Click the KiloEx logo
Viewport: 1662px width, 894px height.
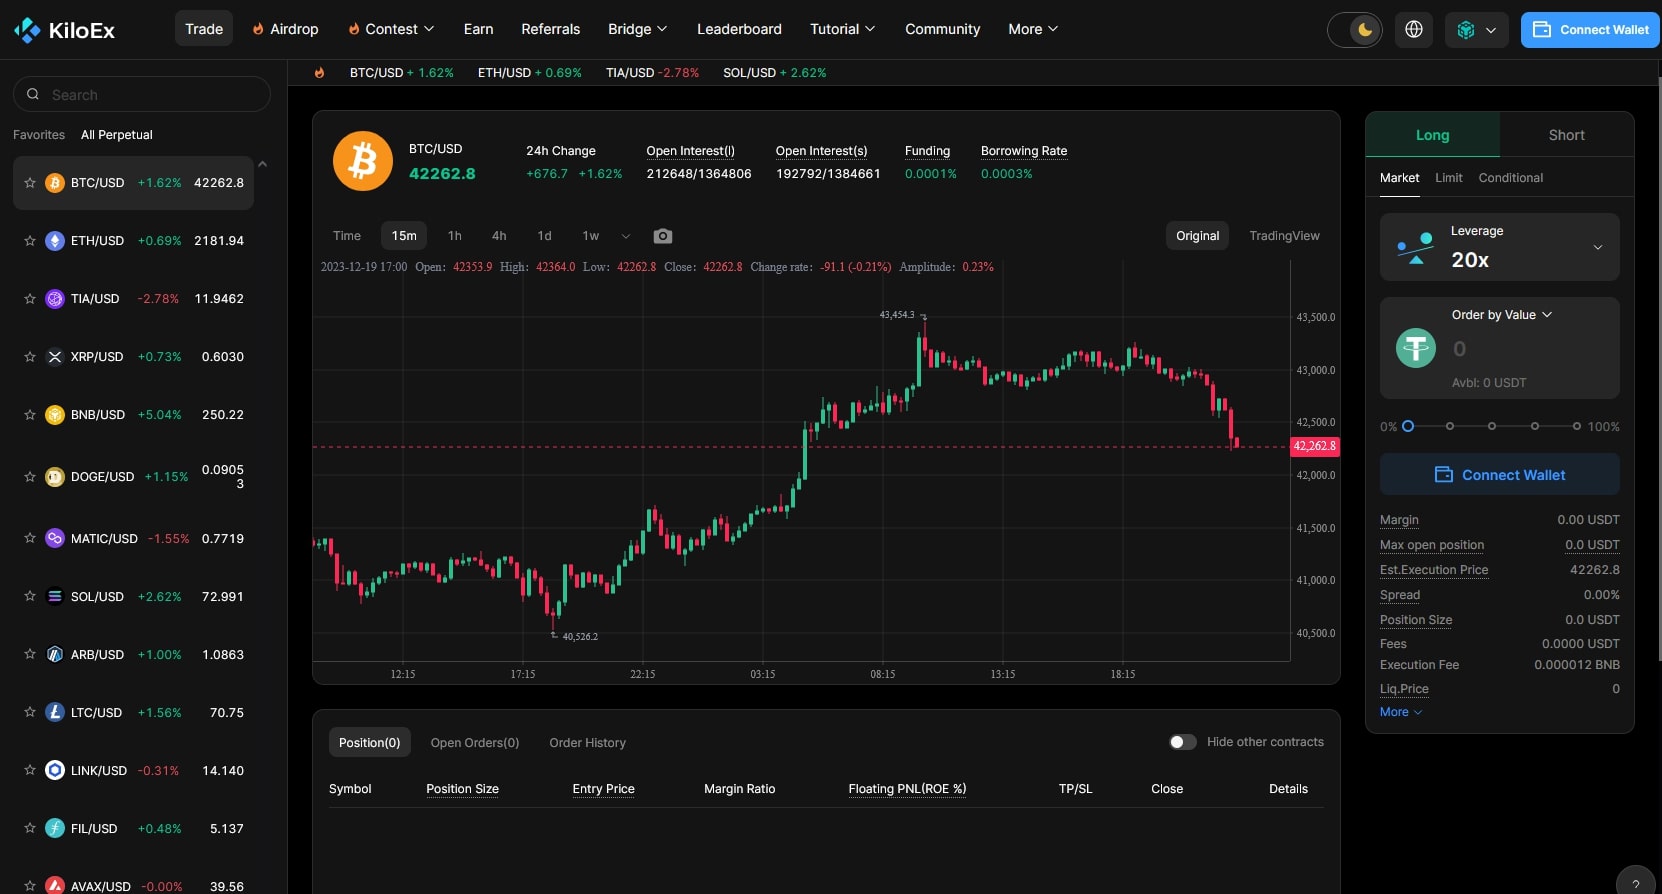click(x=65, y=30)
